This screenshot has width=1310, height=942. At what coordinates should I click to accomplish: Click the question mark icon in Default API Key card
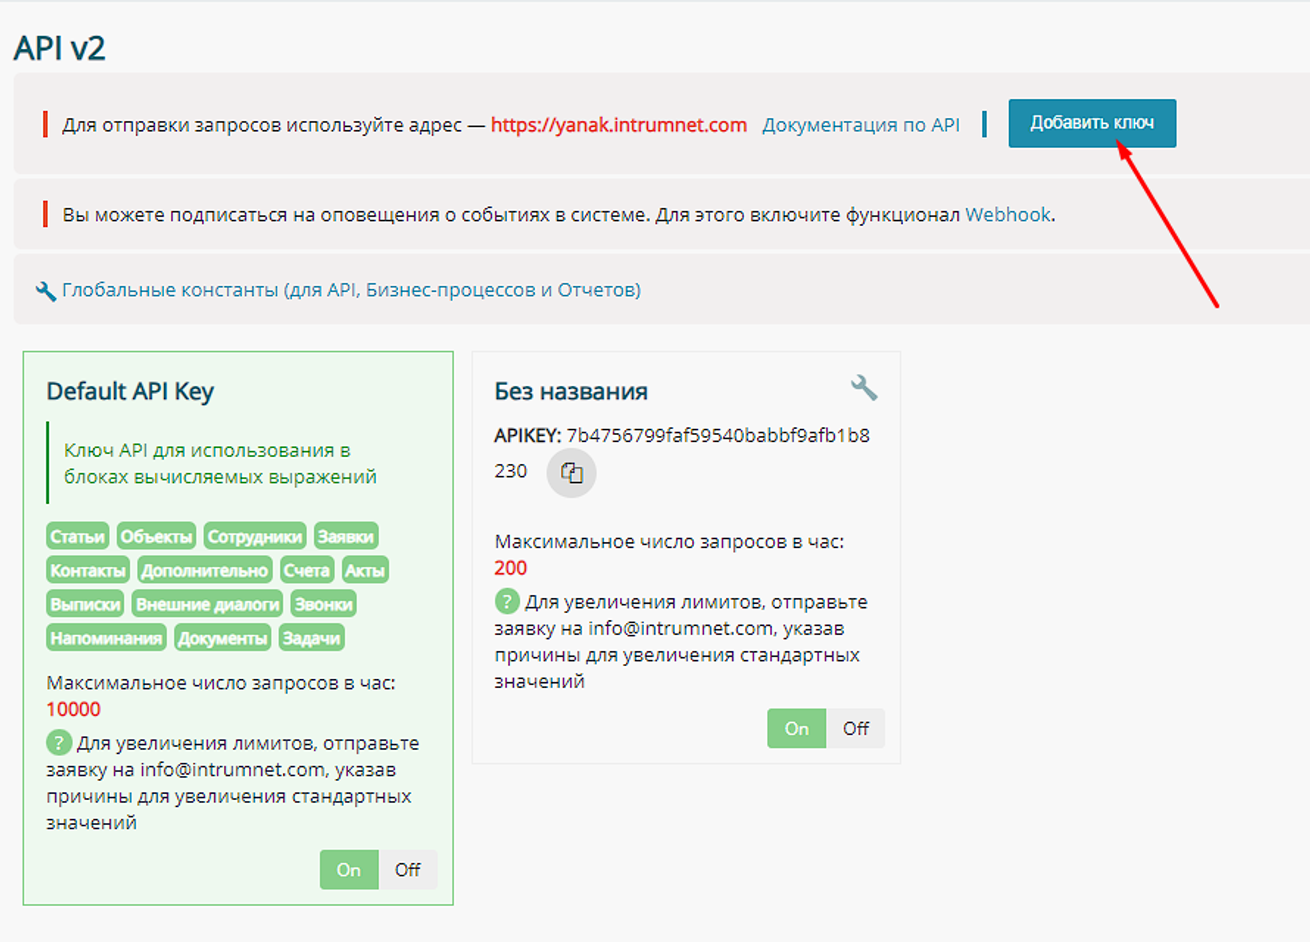tap(59, 743)
